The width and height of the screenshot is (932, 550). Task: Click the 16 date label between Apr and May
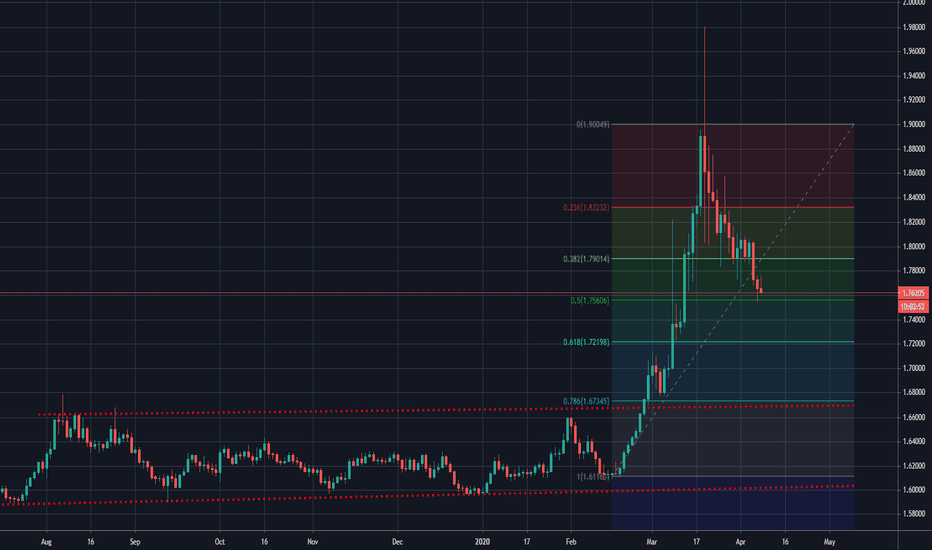(785, 542)
